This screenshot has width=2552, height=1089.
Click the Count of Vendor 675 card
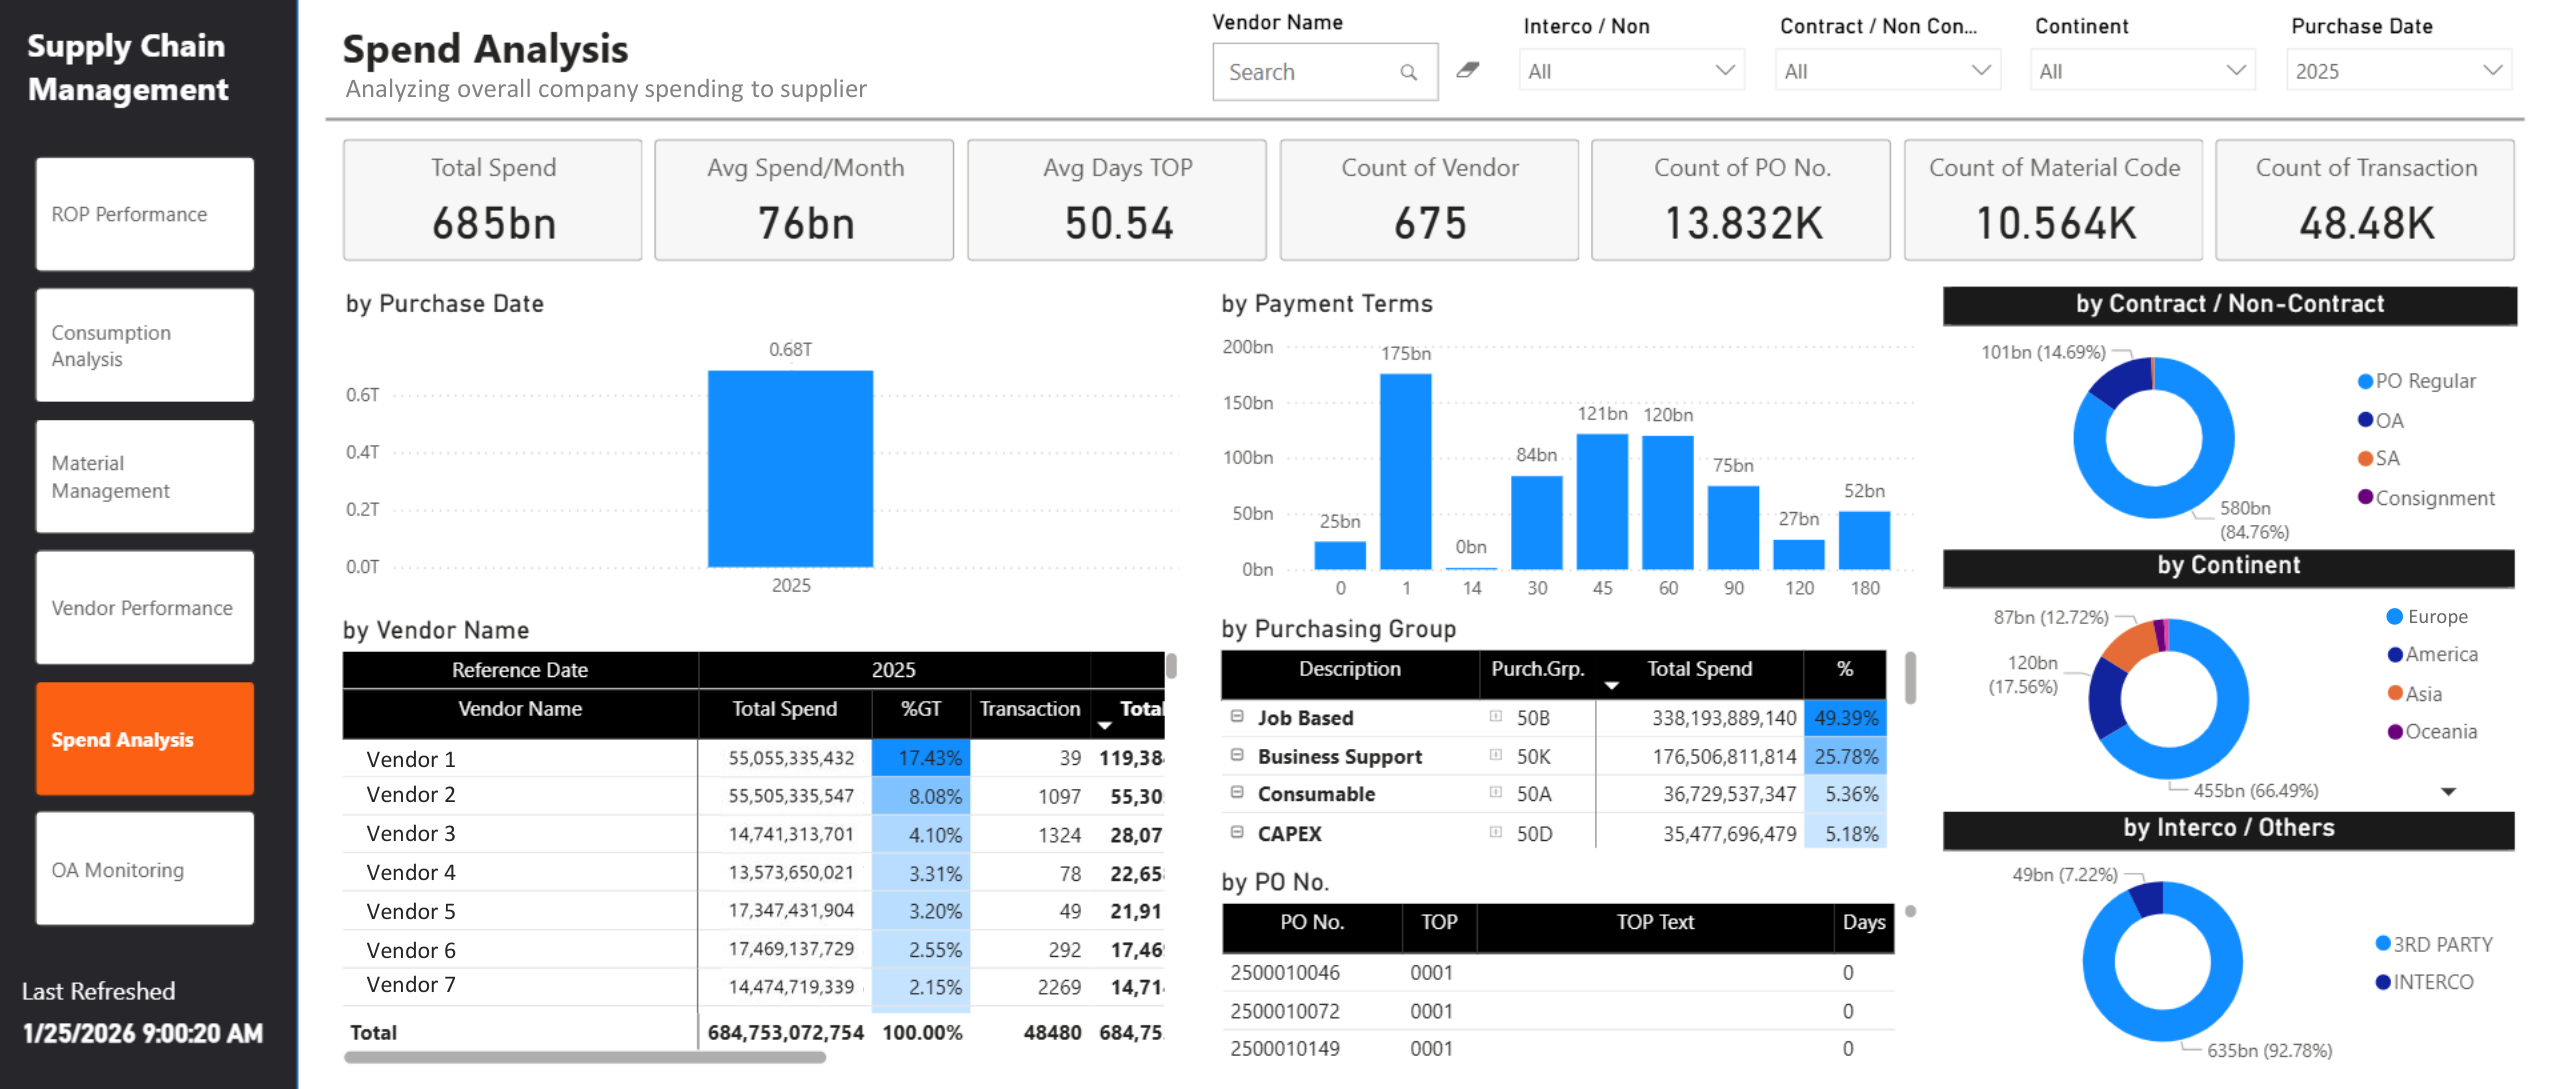click(x=1429, y=200)
